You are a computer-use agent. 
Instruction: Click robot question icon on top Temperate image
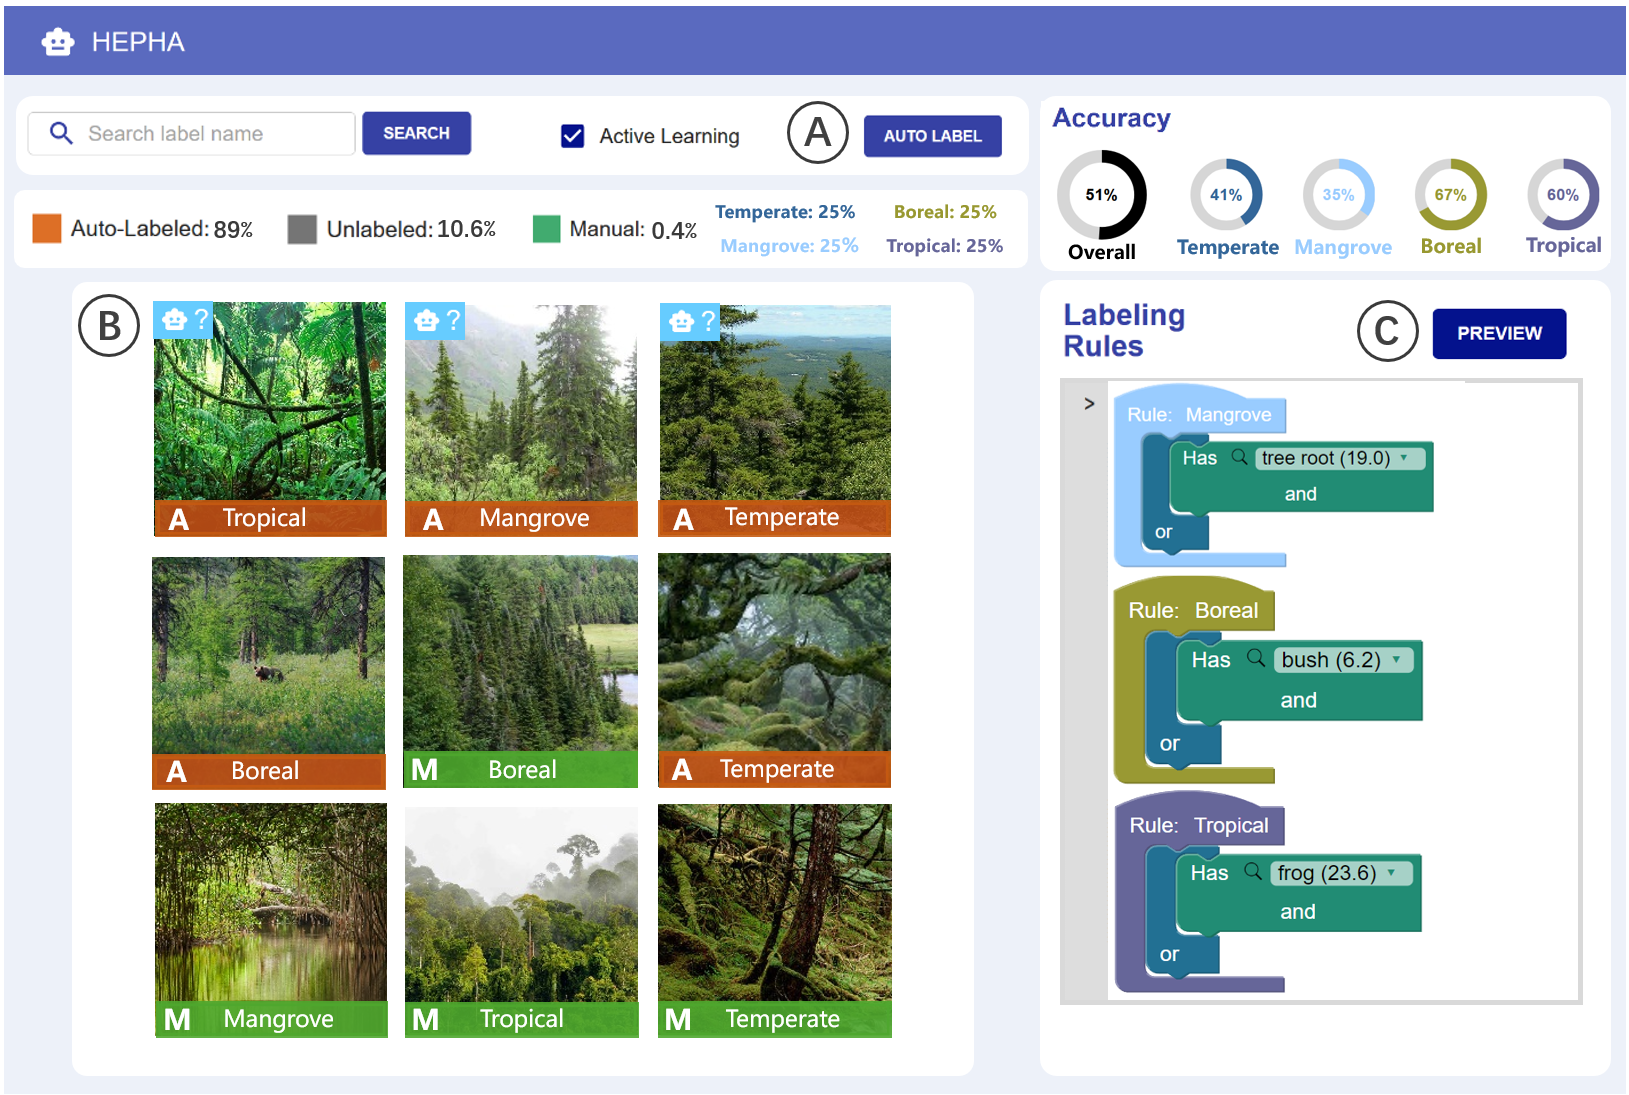click(x=691, y=321)
